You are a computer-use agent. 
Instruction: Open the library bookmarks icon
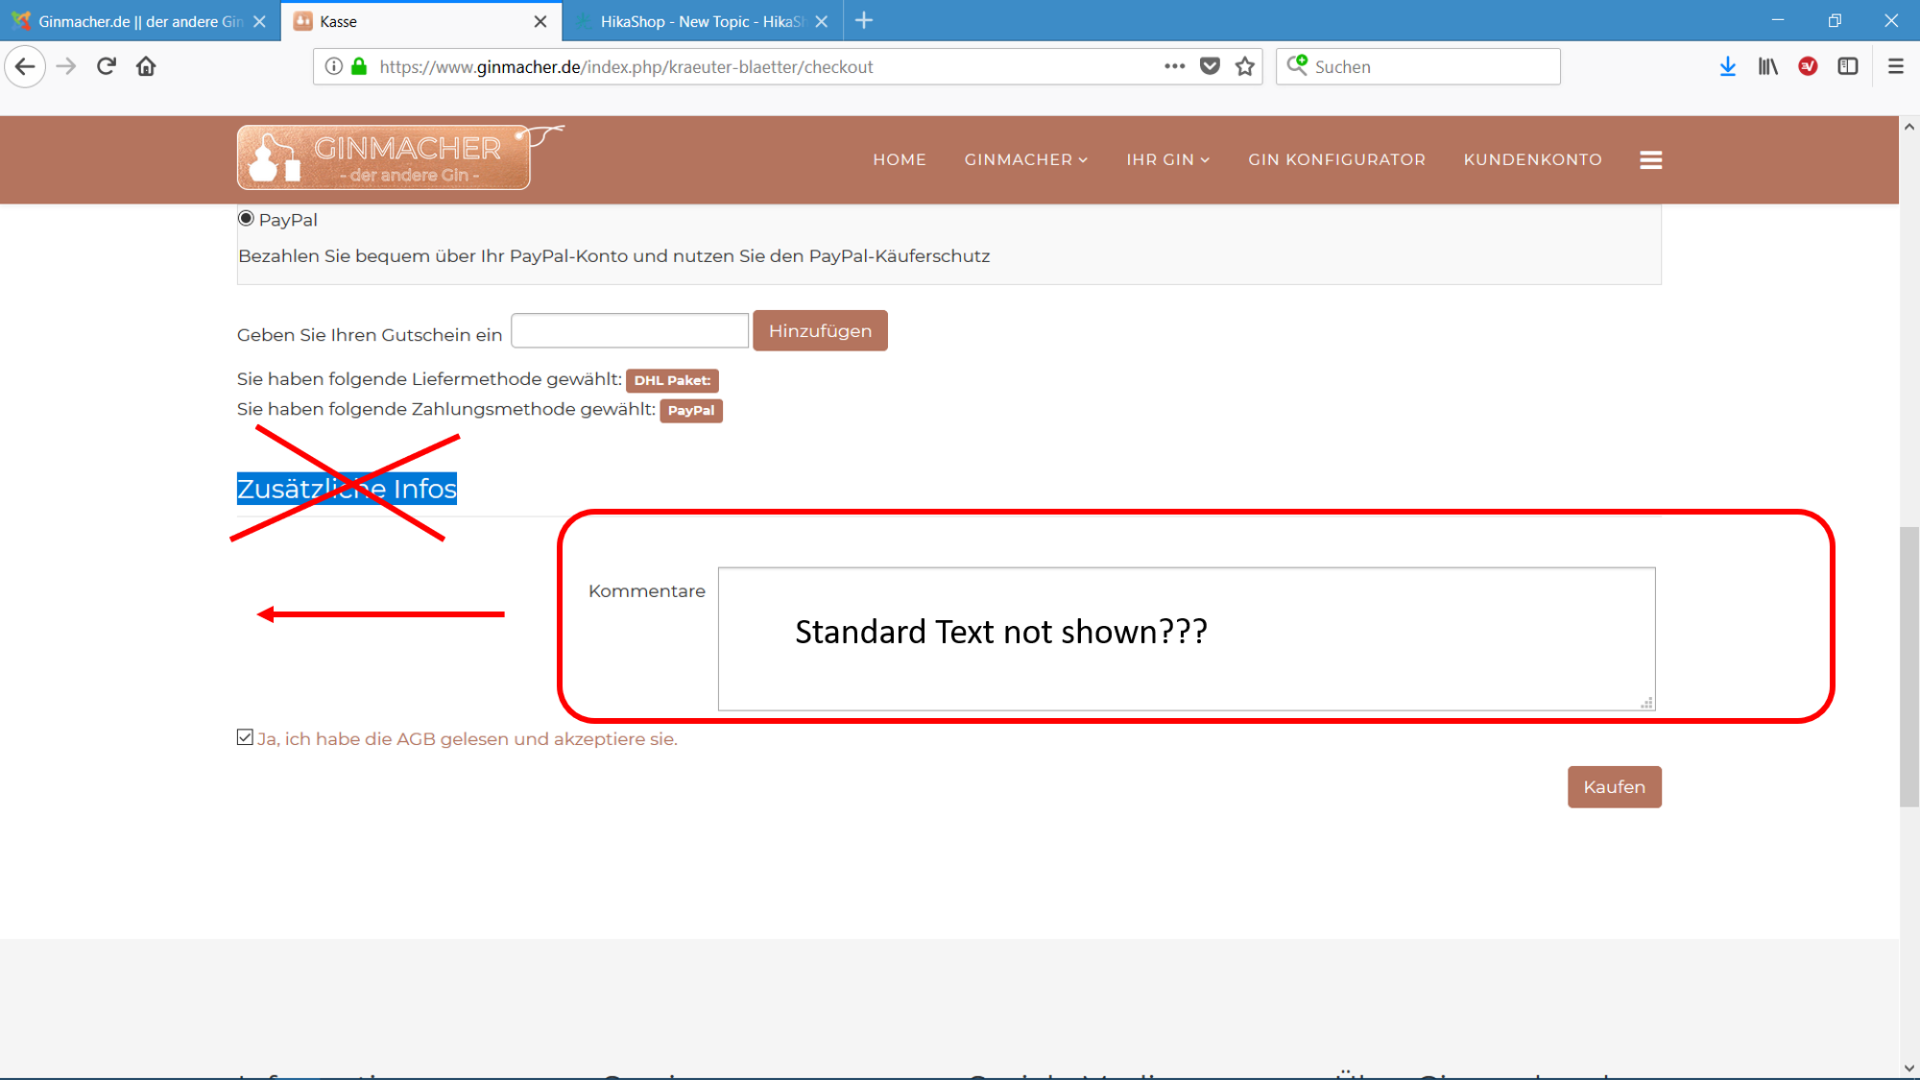1767,67
